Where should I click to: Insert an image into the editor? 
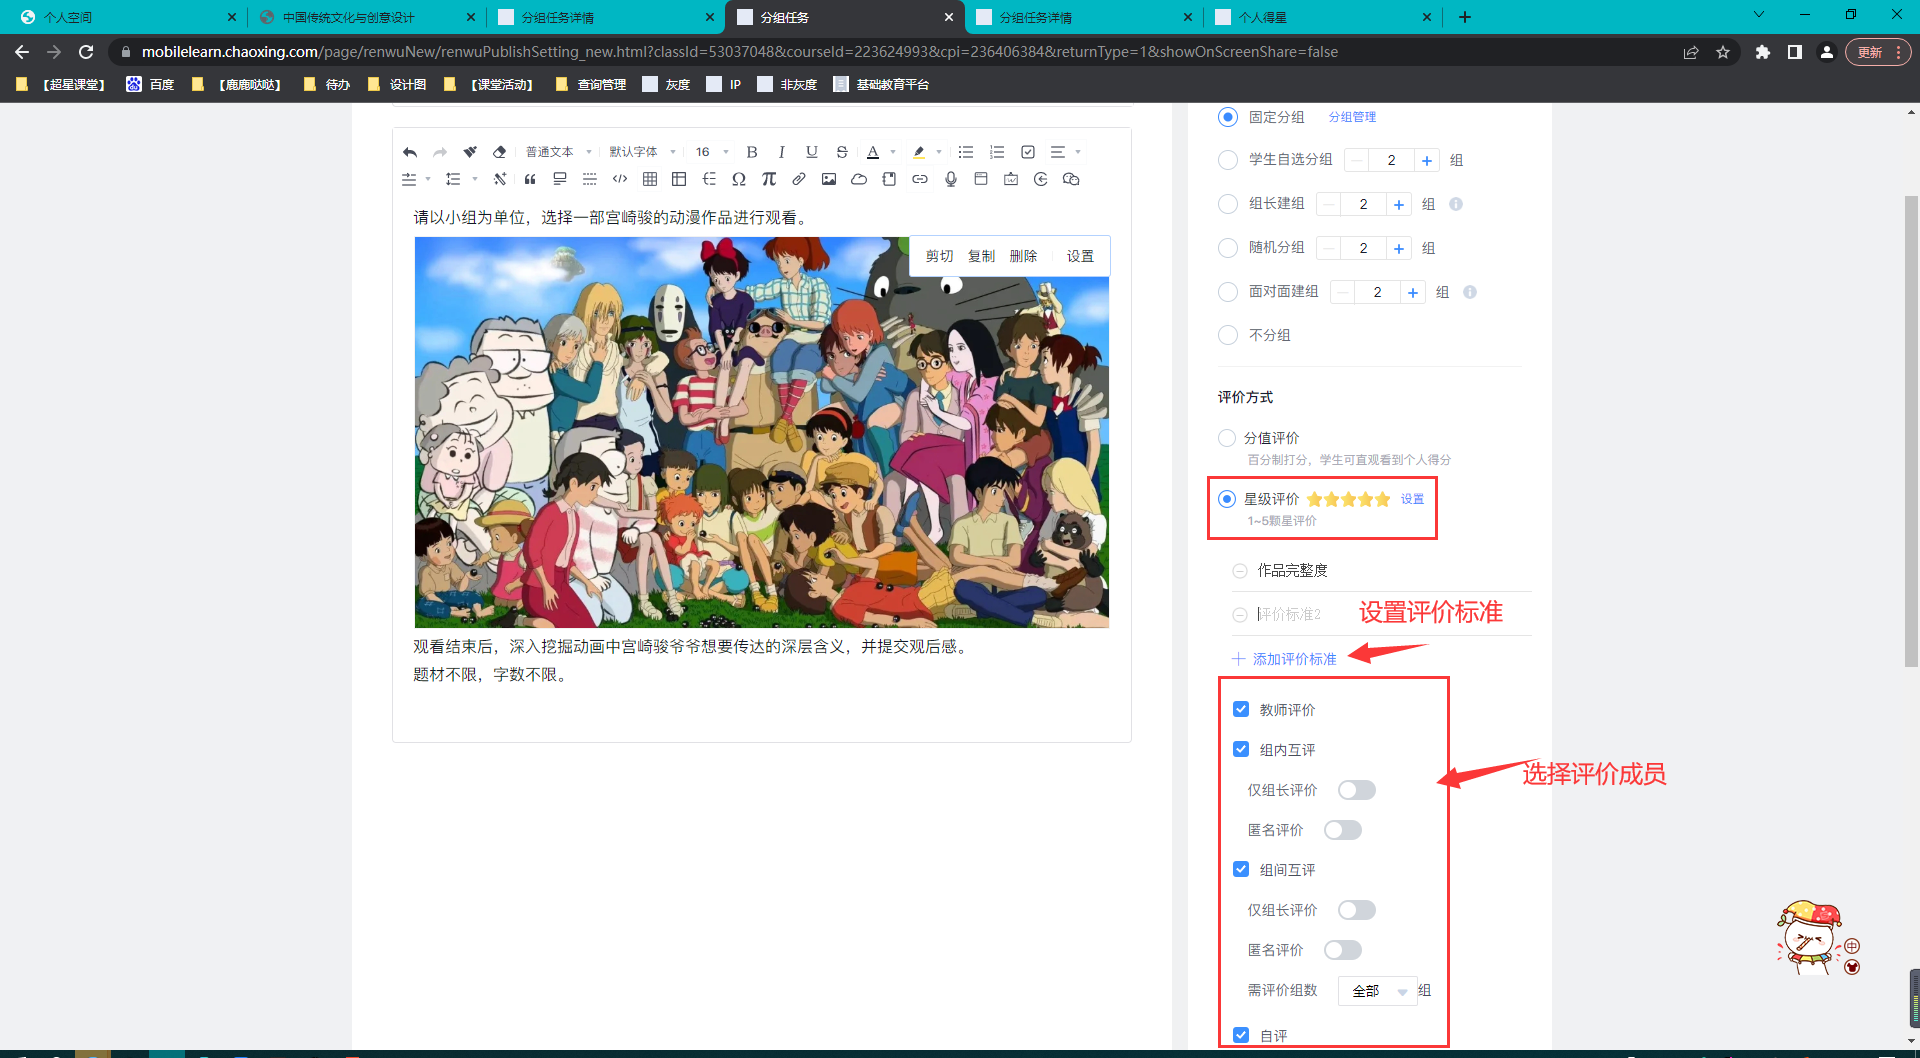829,179
